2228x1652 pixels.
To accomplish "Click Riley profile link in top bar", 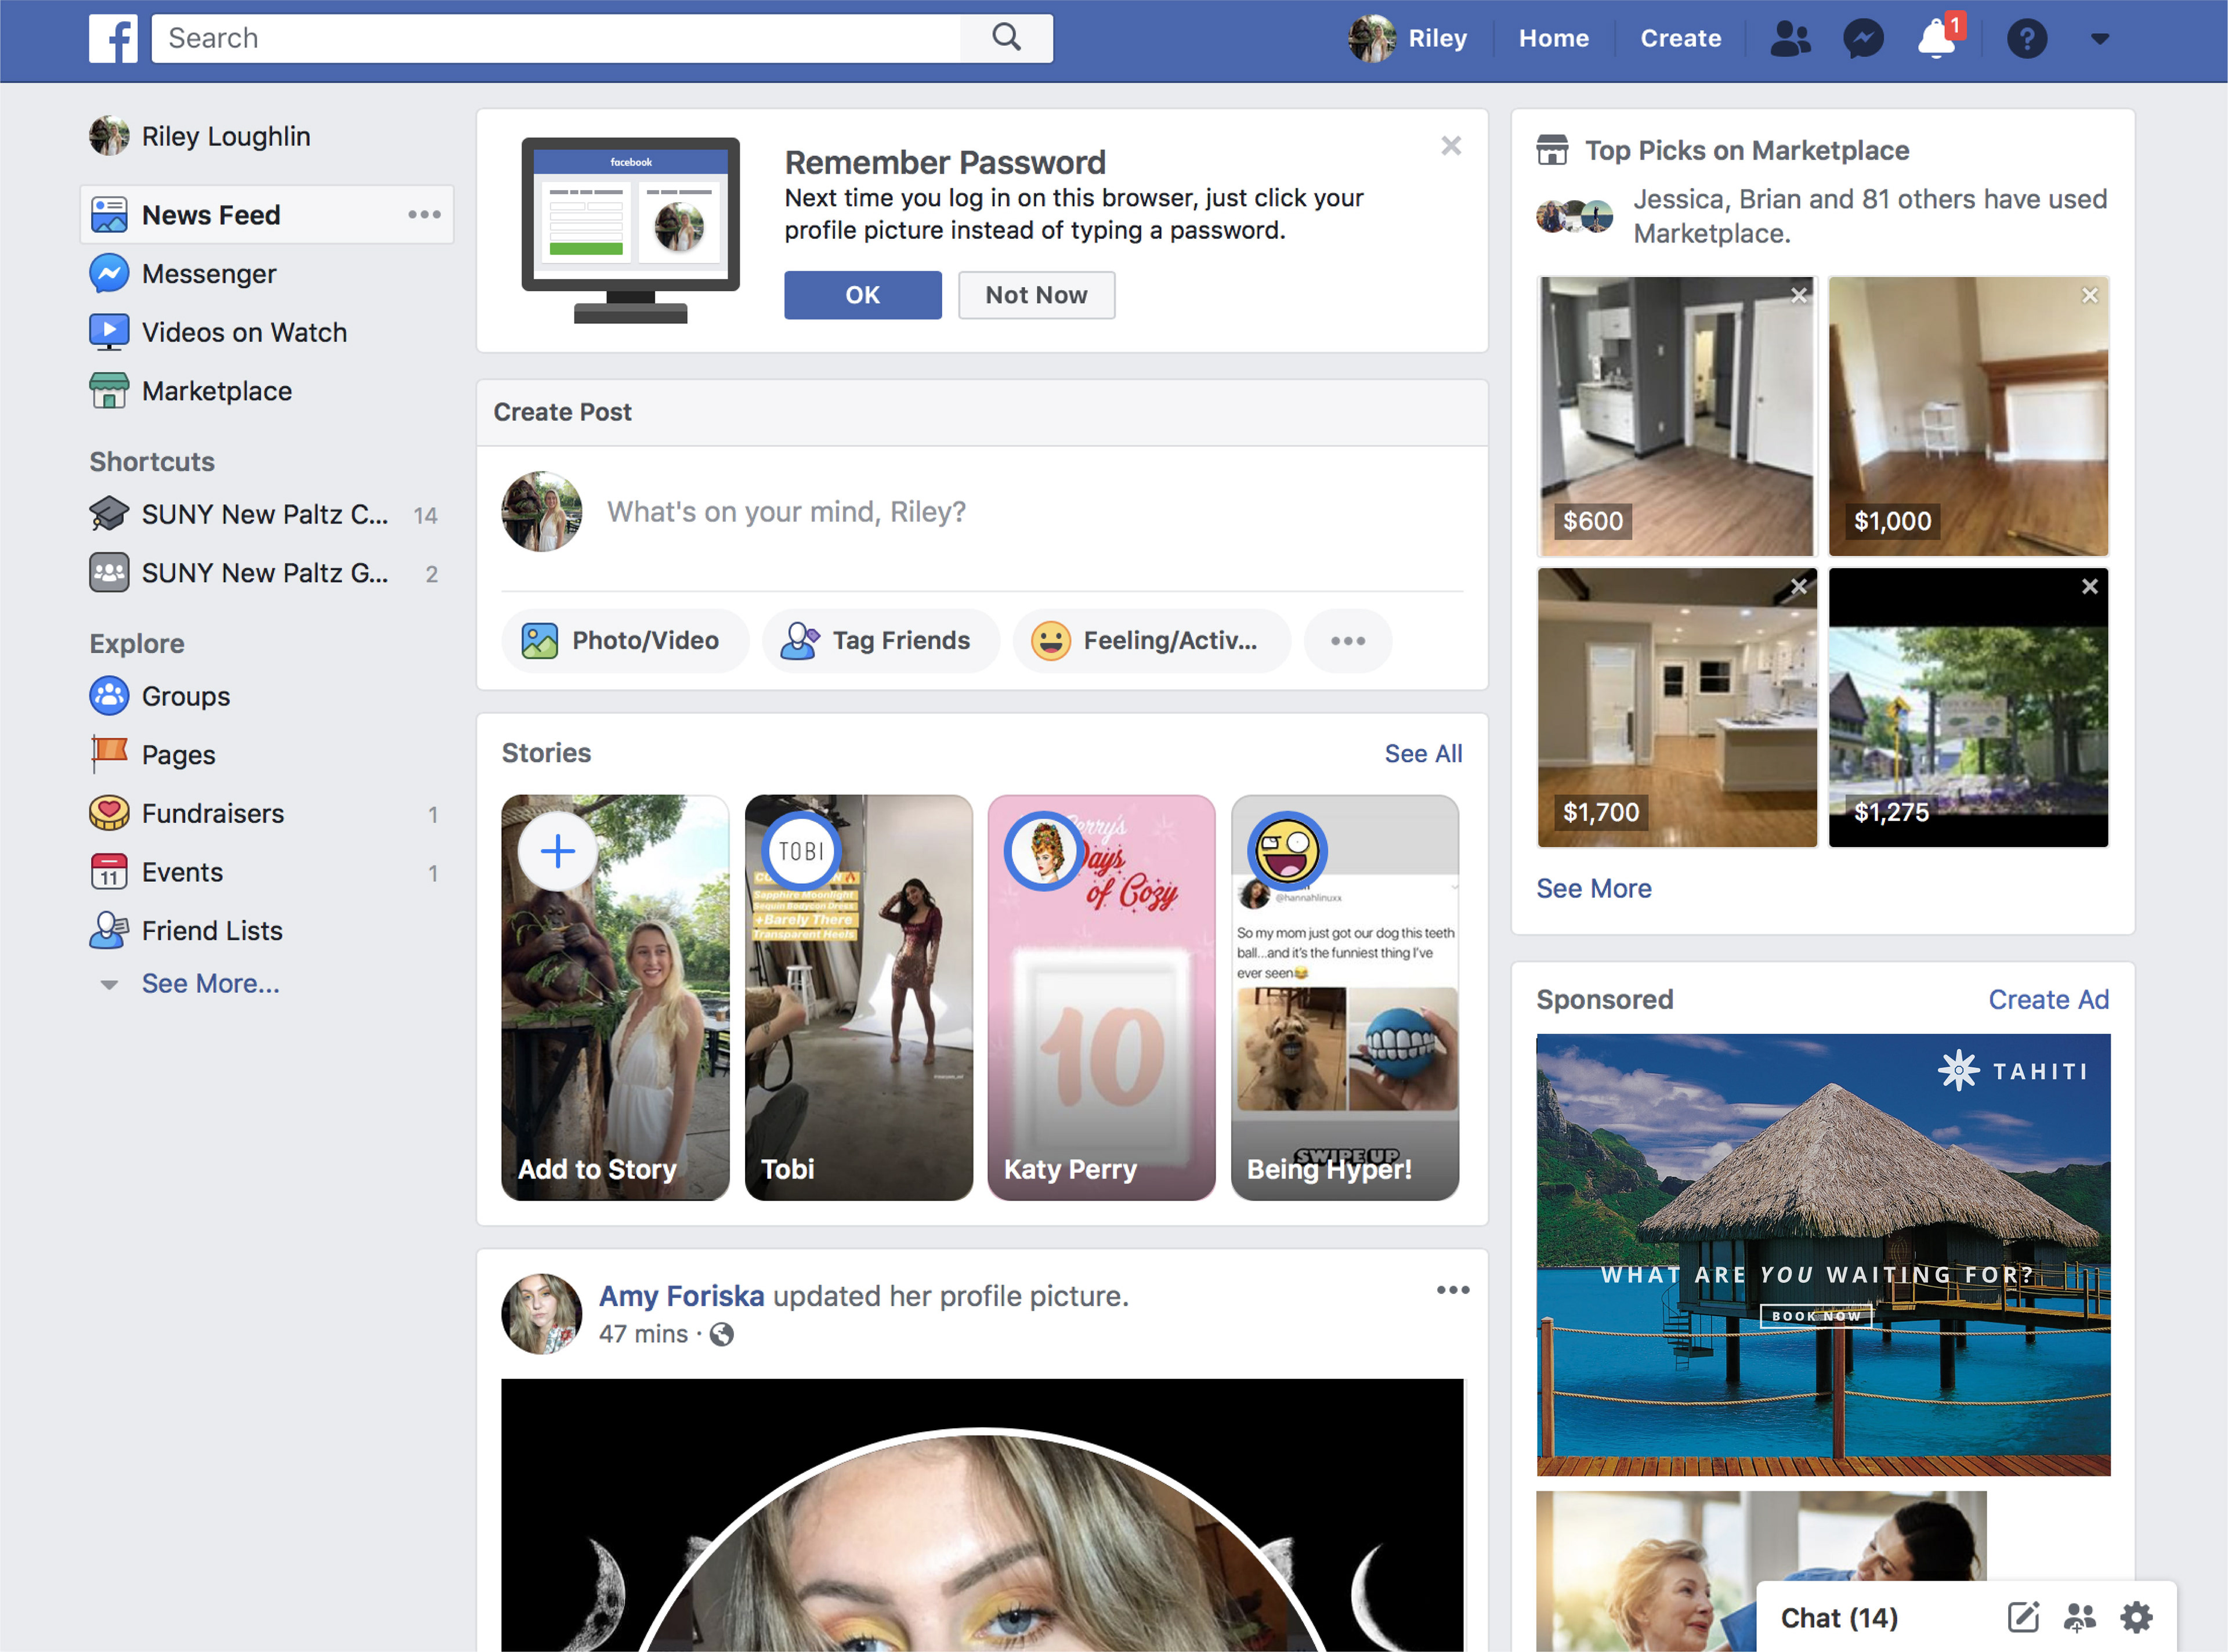I will 1408,38.
